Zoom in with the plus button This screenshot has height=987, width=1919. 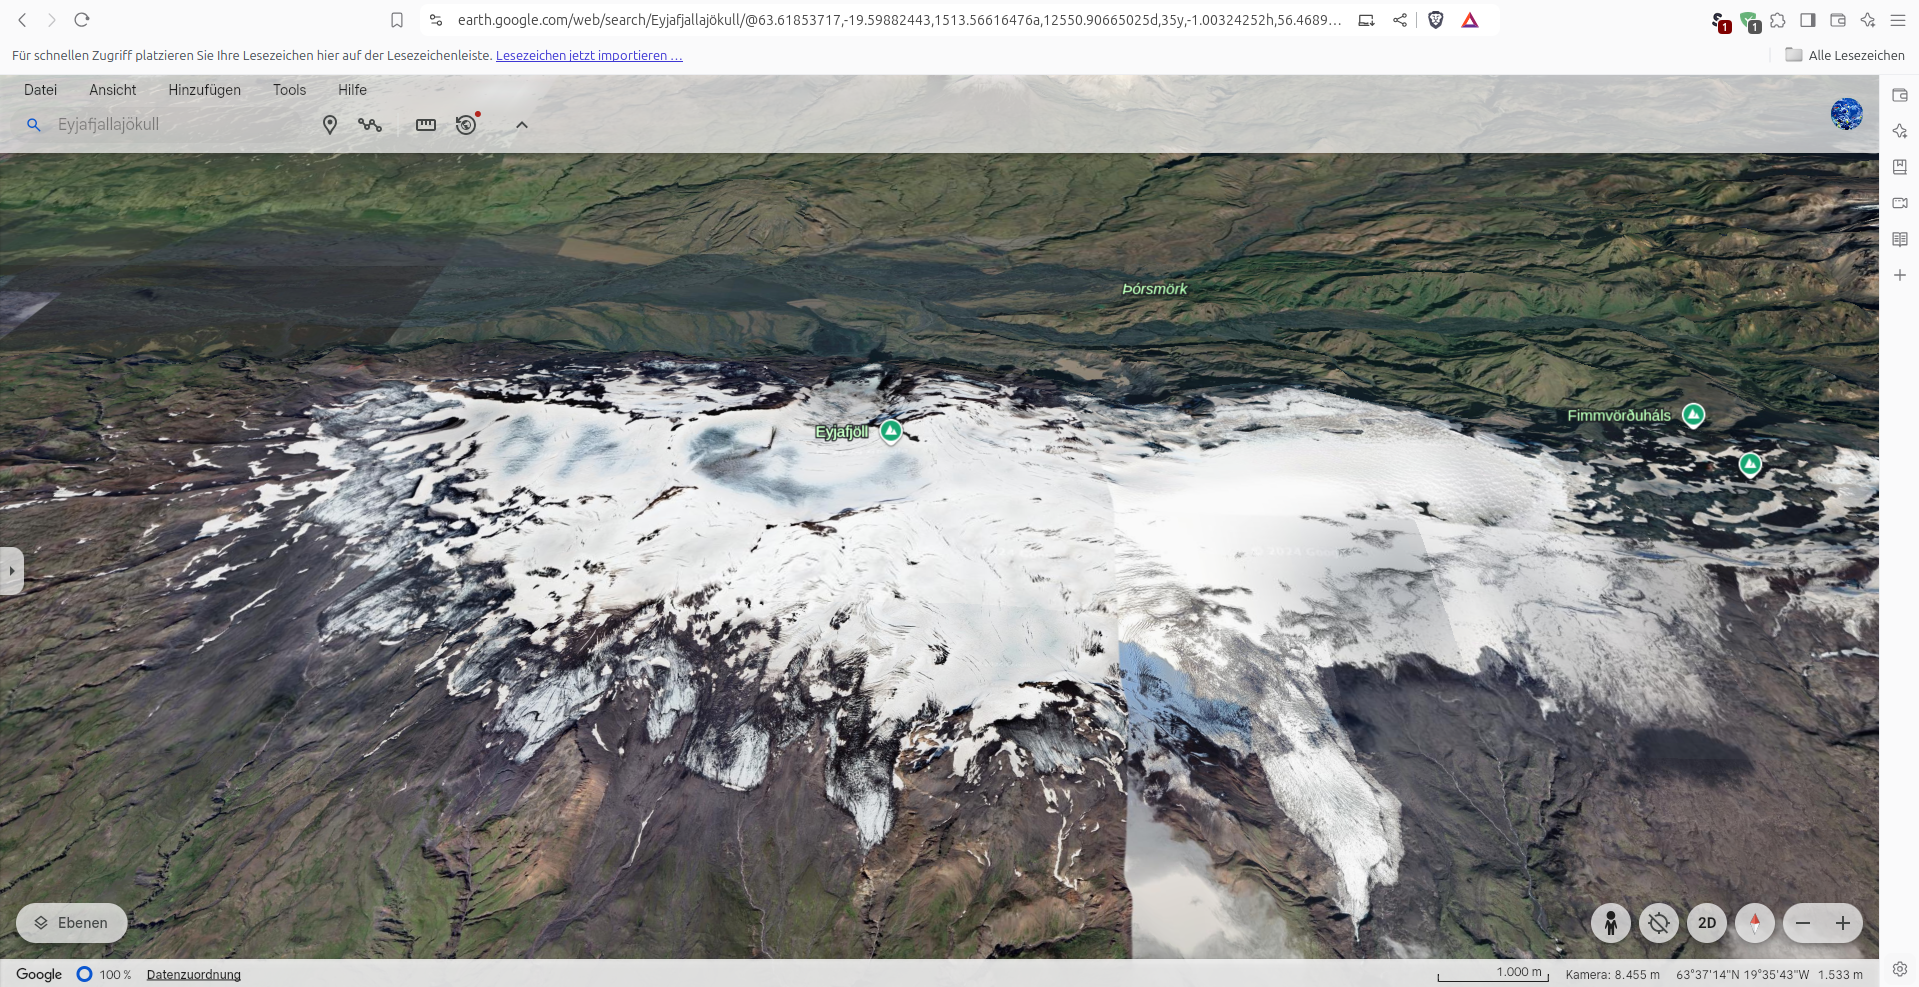point(1843,923)
